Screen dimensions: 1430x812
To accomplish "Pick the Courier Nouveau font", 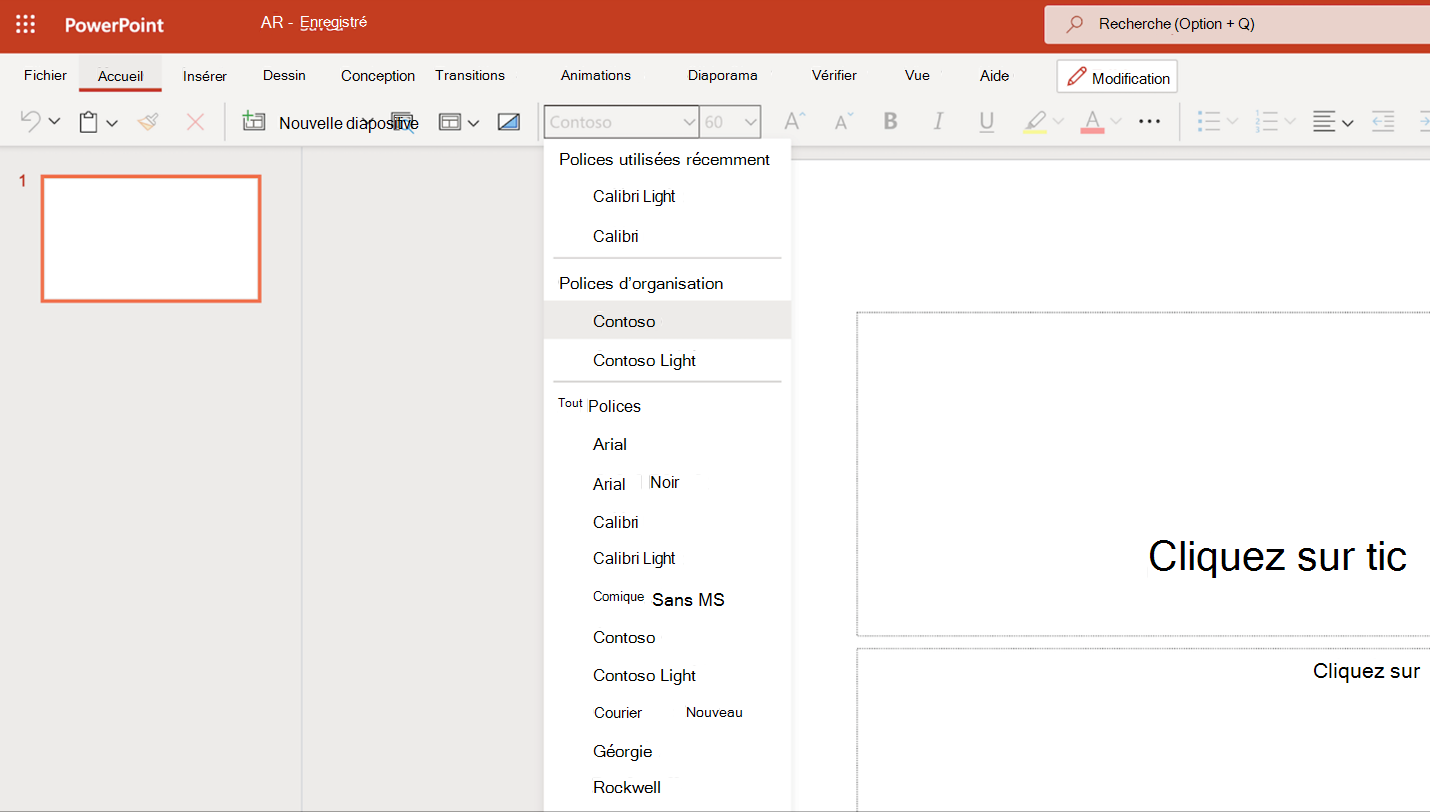I will [667, 713].
